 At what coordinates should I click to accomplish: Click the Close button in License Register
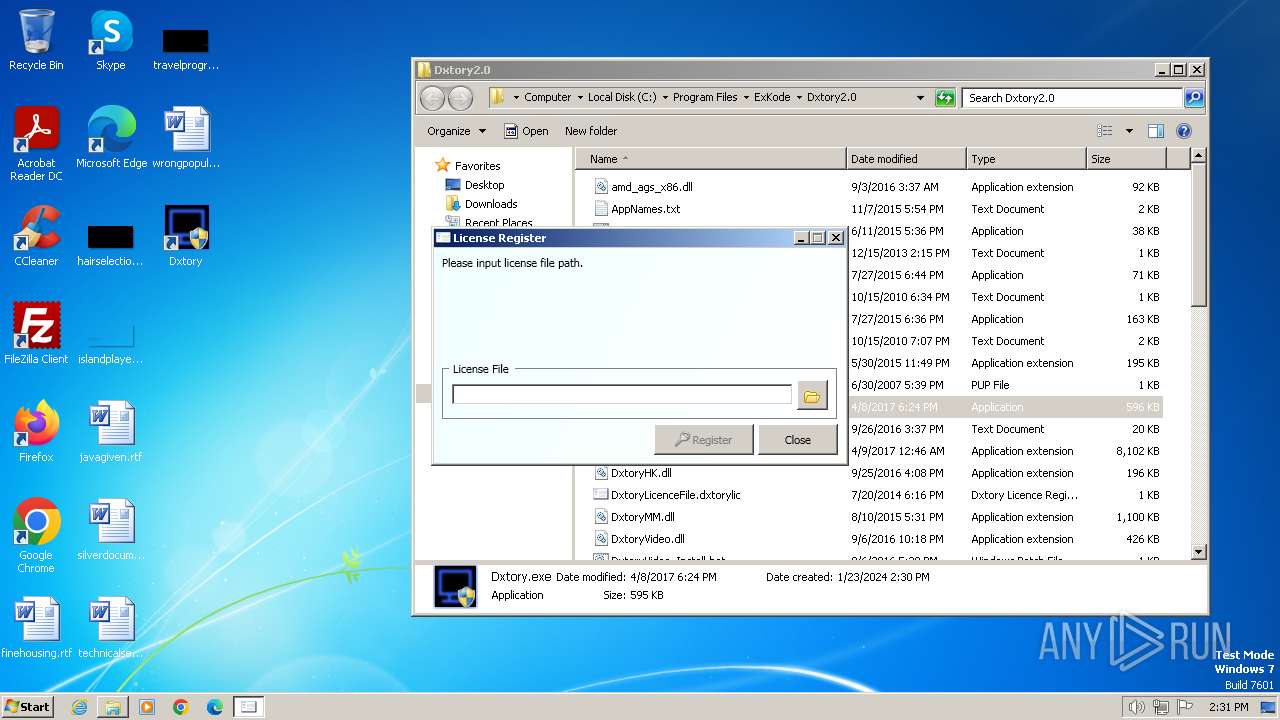click(x=797, y=439)
